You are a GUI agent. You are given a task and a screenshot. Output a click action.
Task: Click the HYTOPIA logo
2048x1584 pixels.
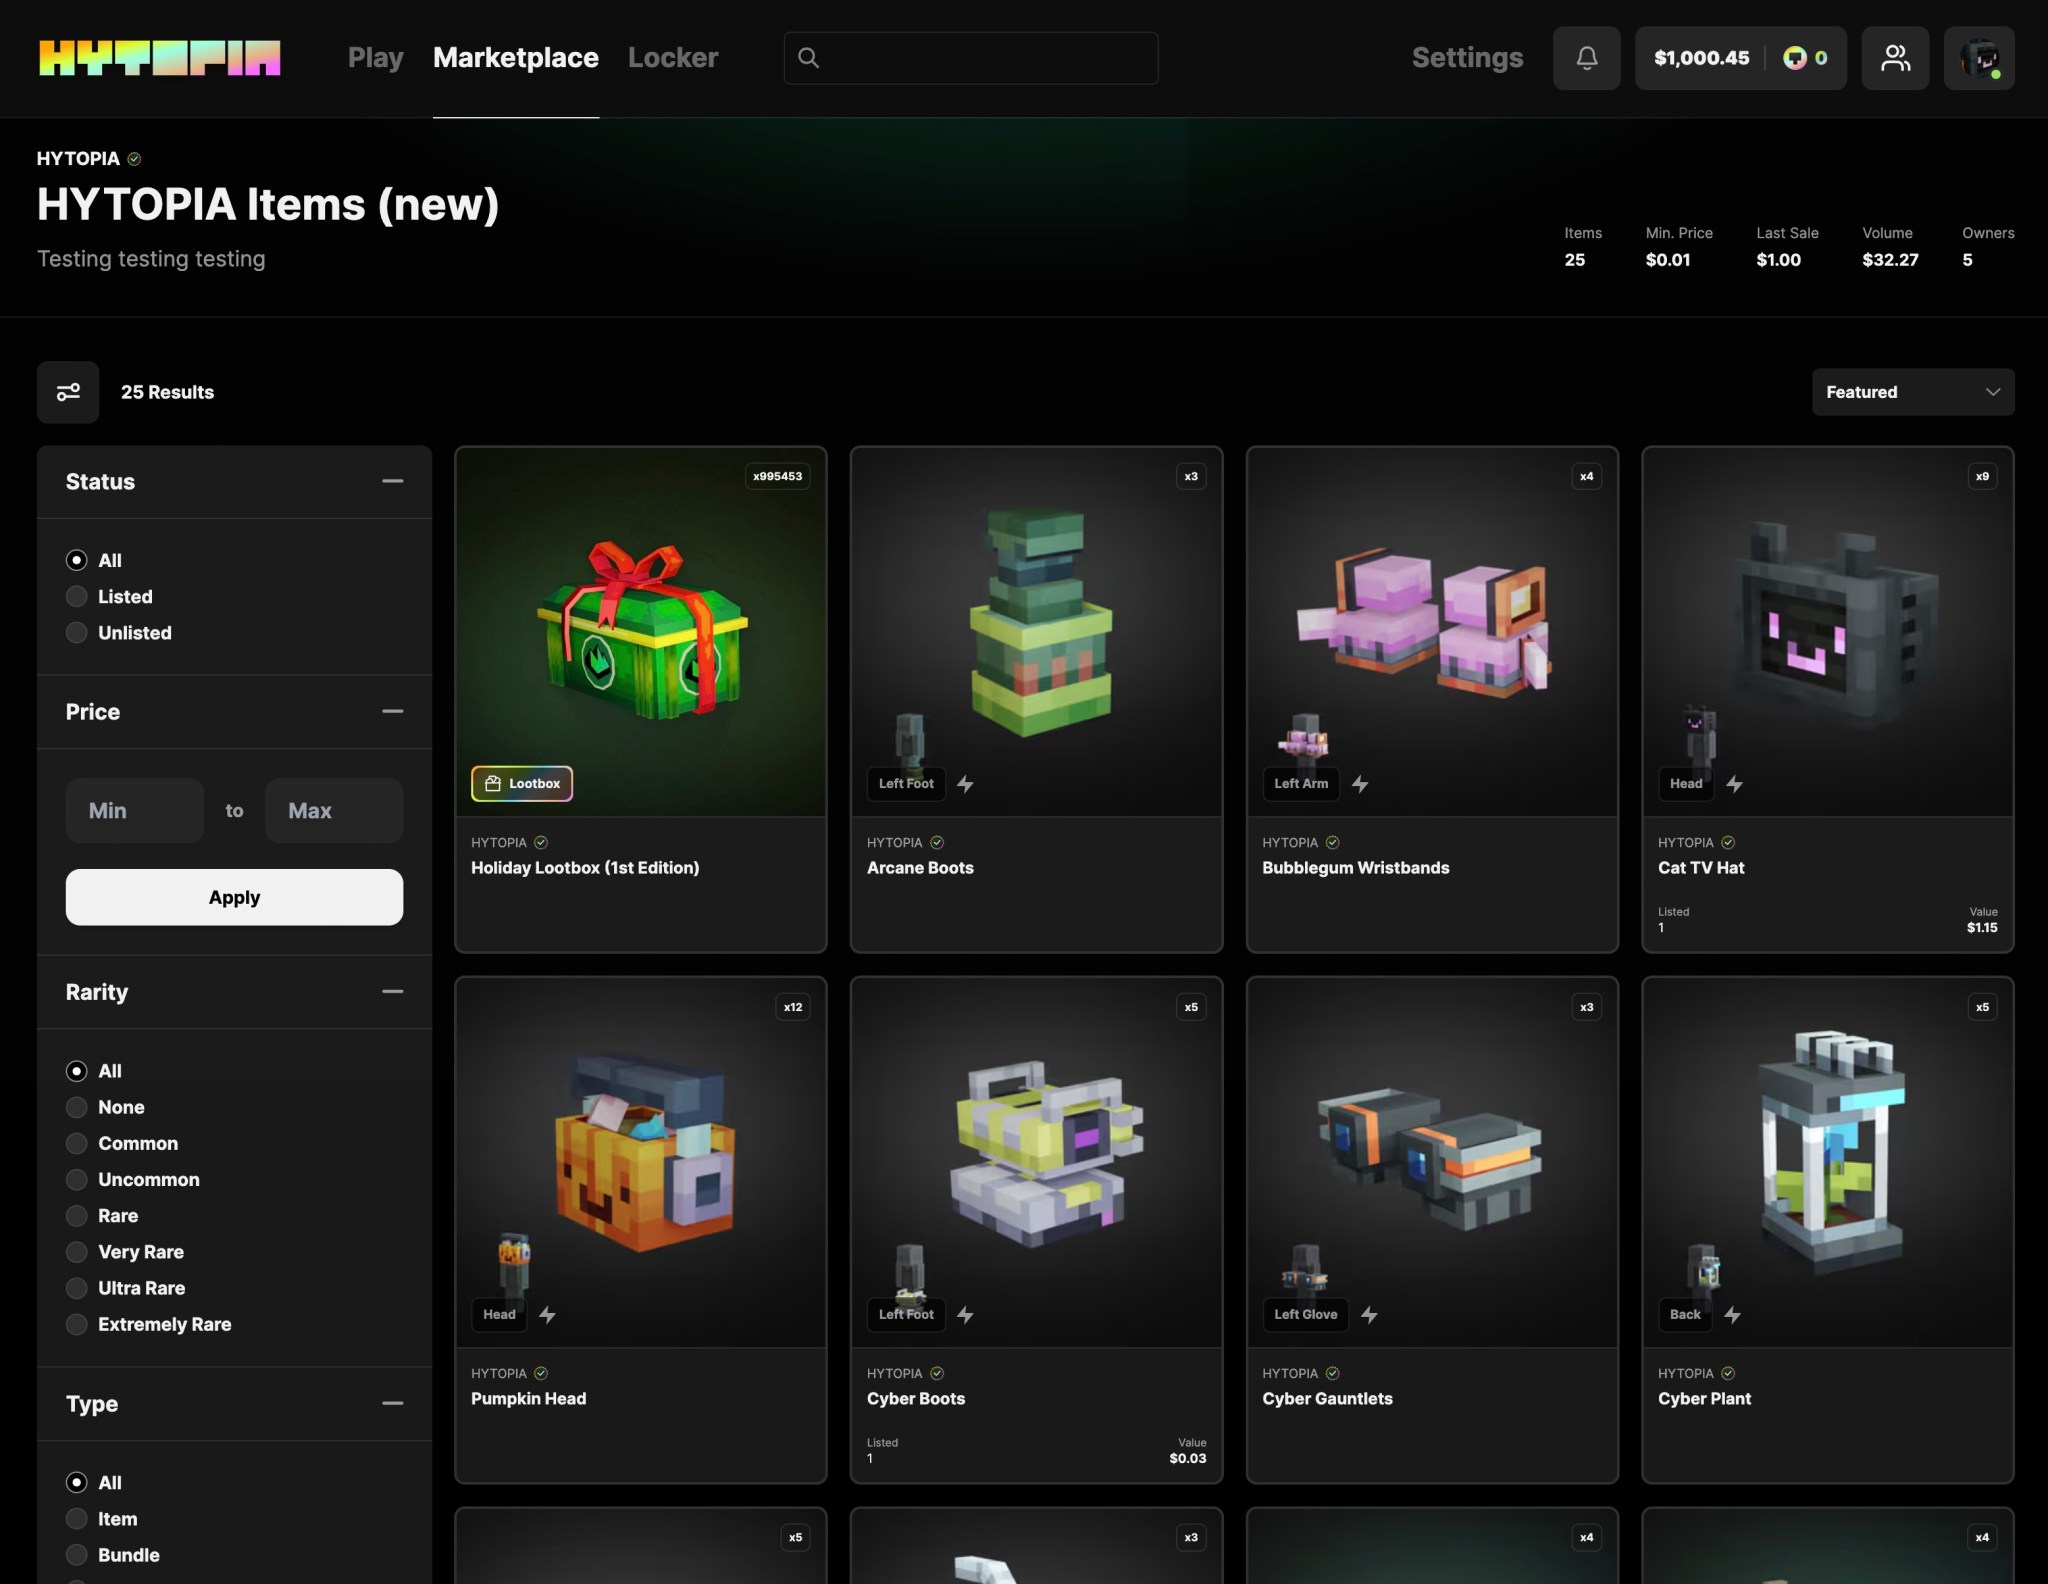coord(160,58)
